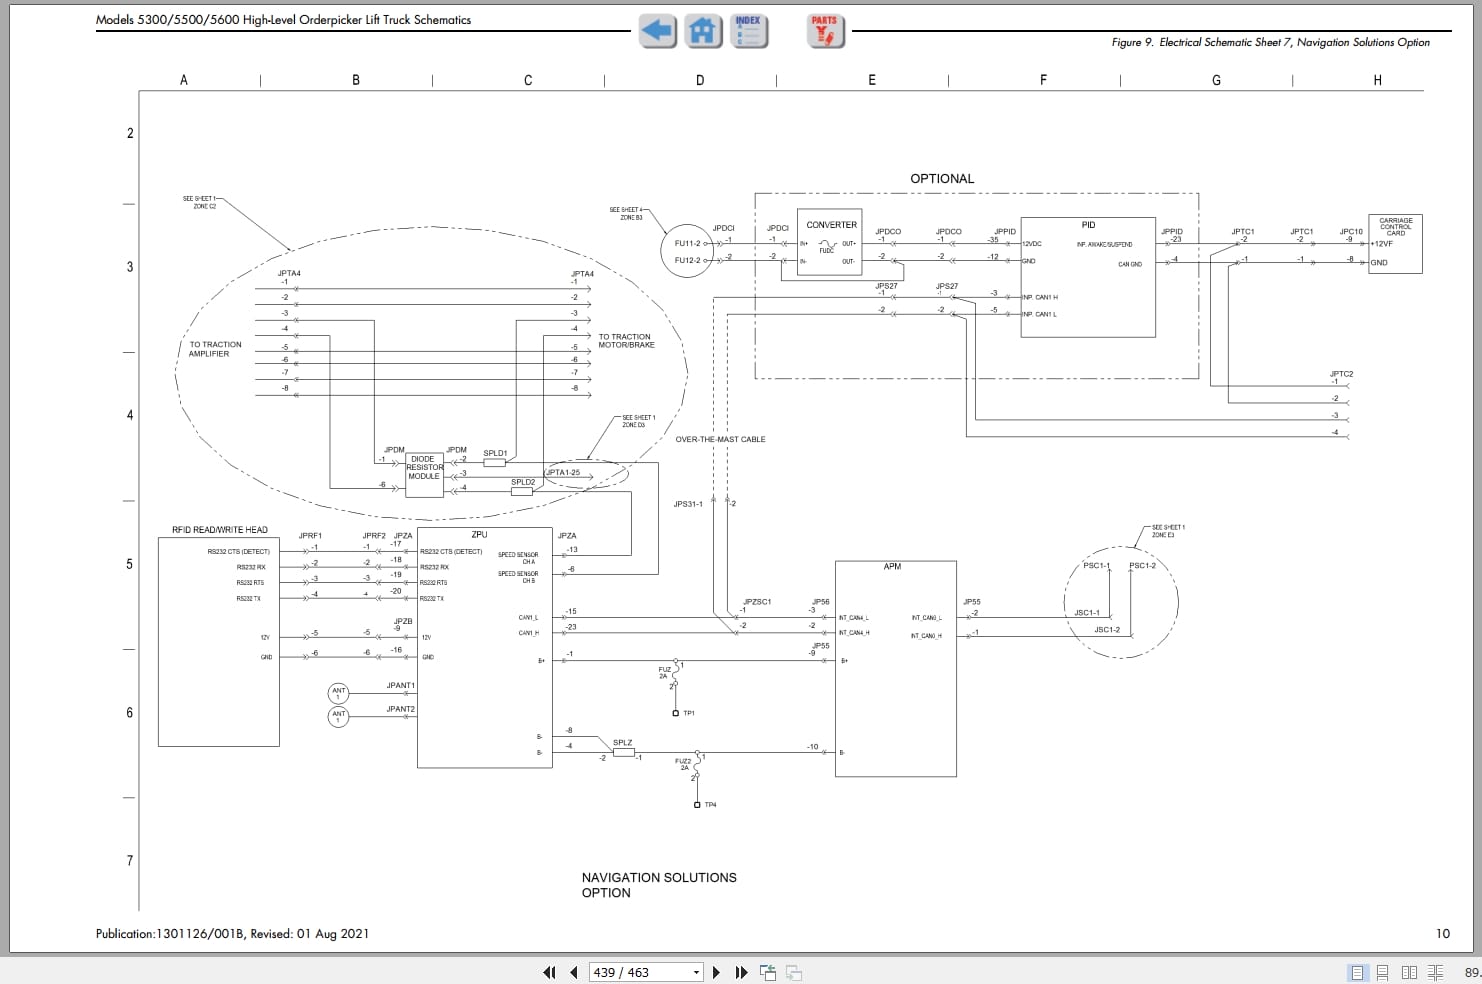Viewport: 1482px width, 984px height.
Task: Click the APM block label
Action: tap(892, 567)
